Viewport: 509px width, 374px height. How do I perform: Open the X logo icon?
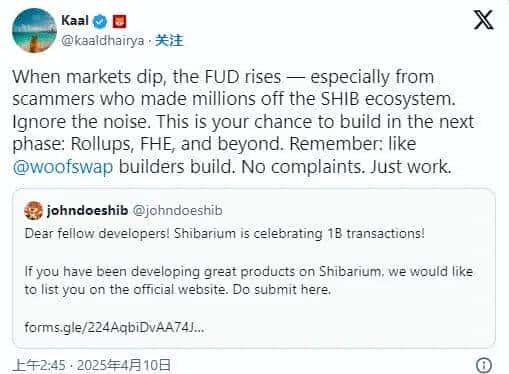click(x=483, y=20)
